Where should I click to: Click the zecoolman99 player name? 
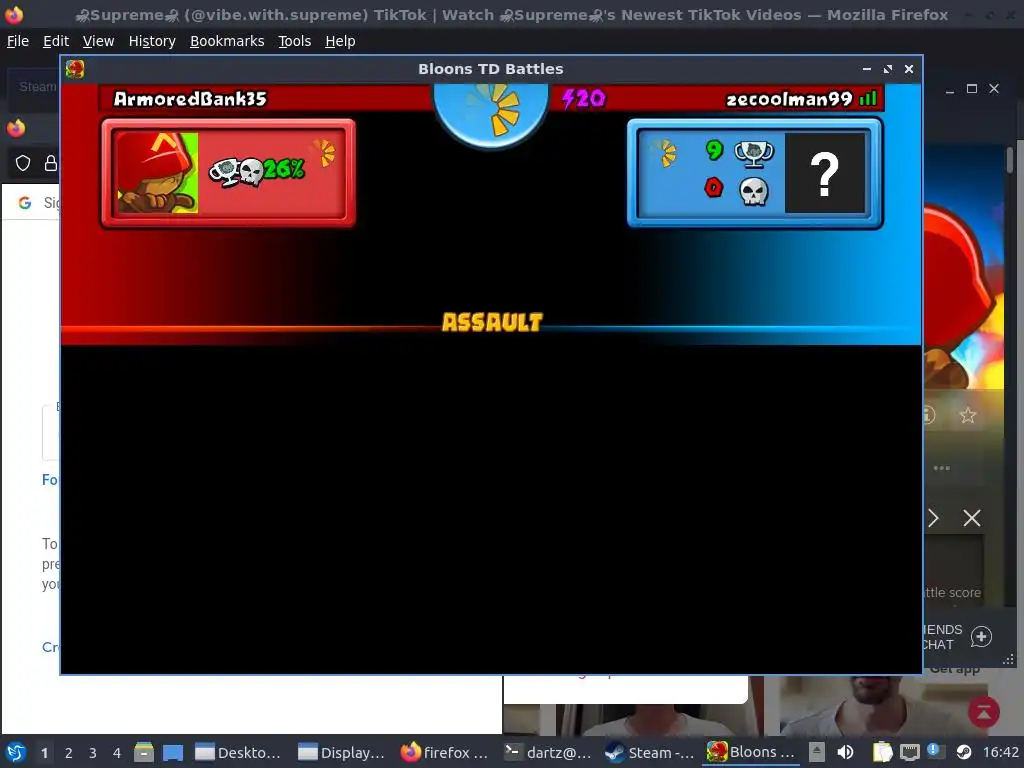pos(789,99)
